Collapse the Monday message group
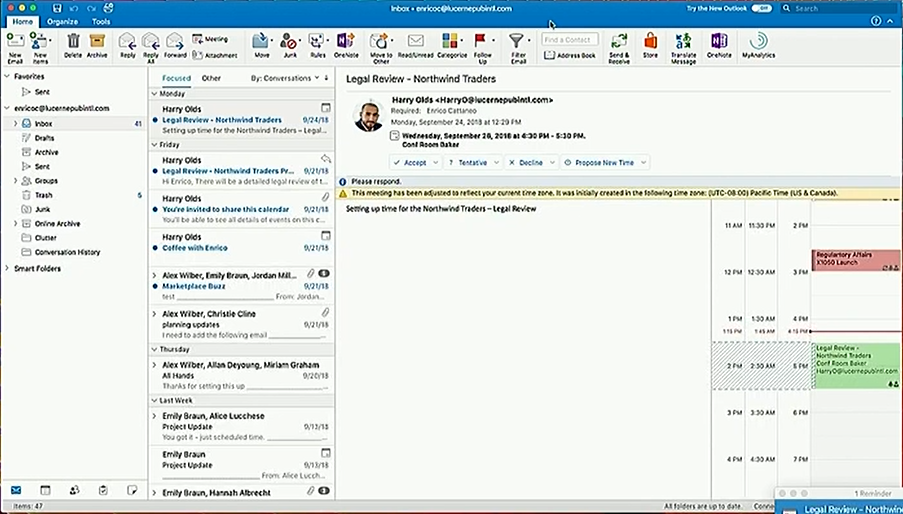The image size is (903, 514). pos(154,93)
